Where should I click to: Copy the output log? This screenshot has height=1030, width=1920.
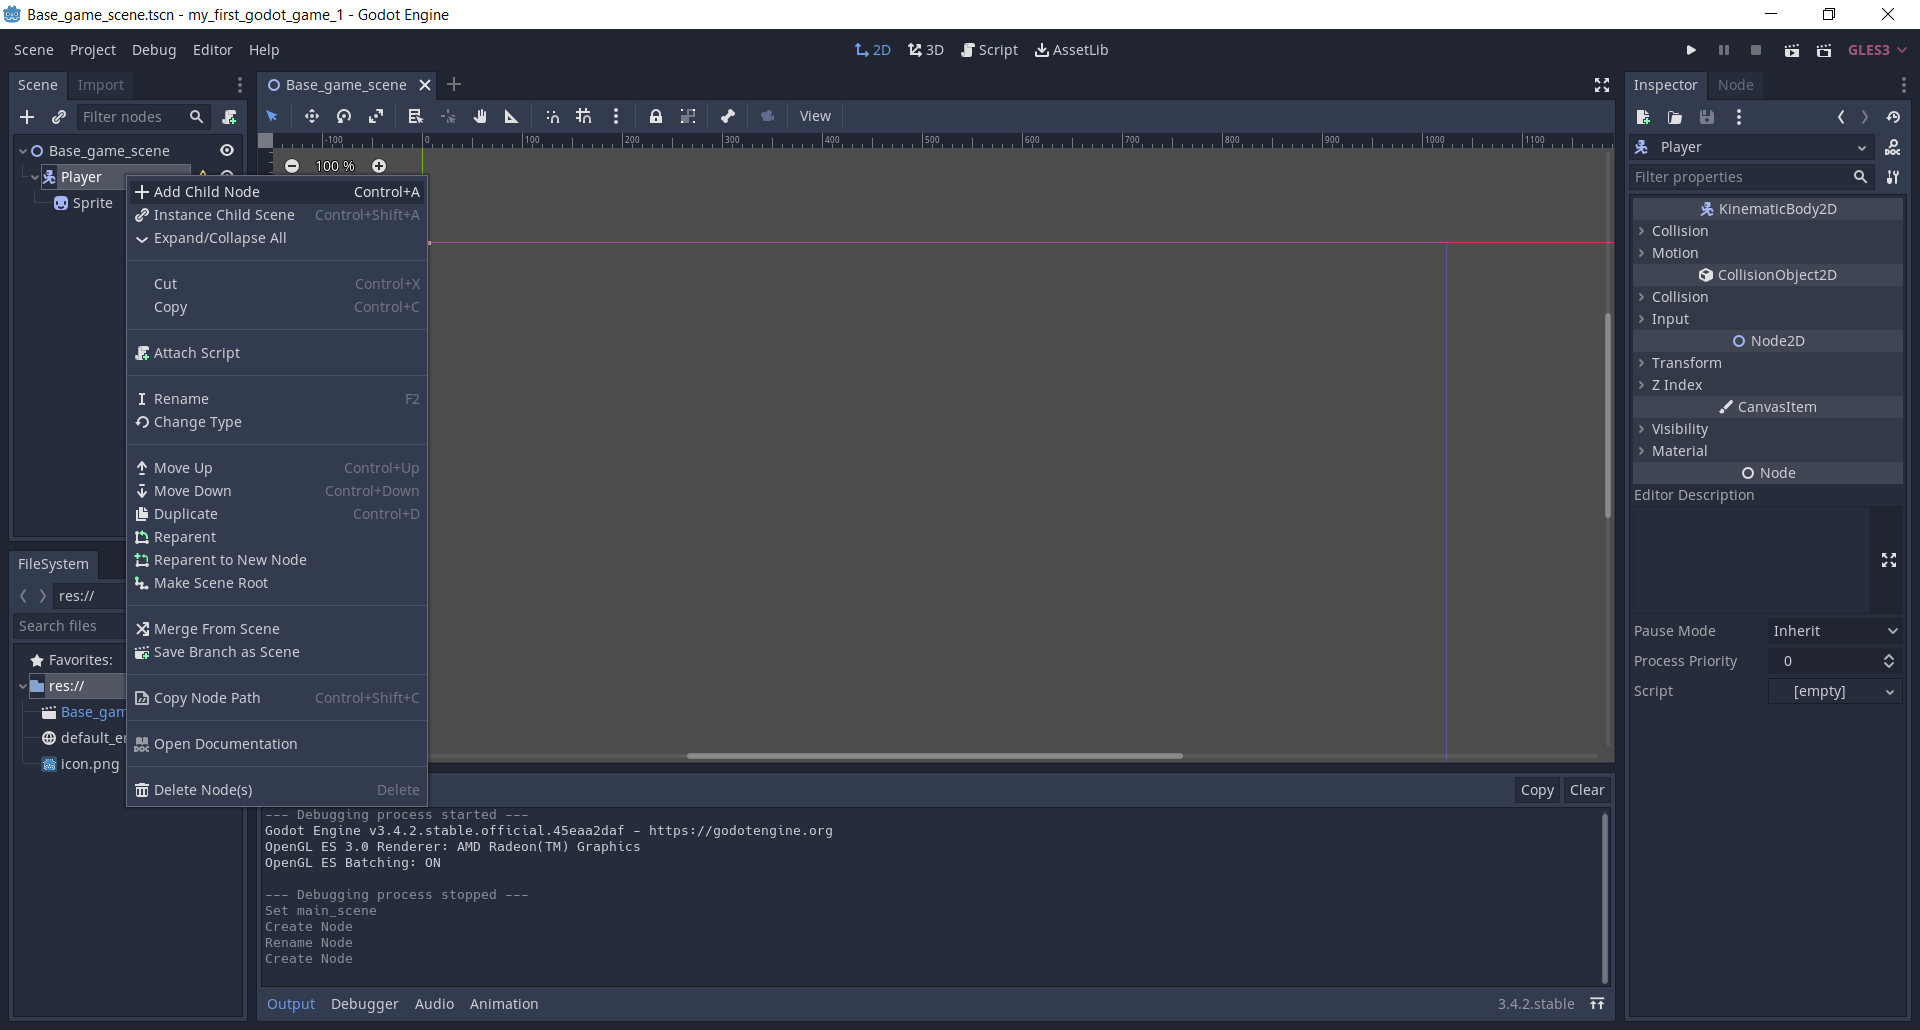(x=1537, y=790)
